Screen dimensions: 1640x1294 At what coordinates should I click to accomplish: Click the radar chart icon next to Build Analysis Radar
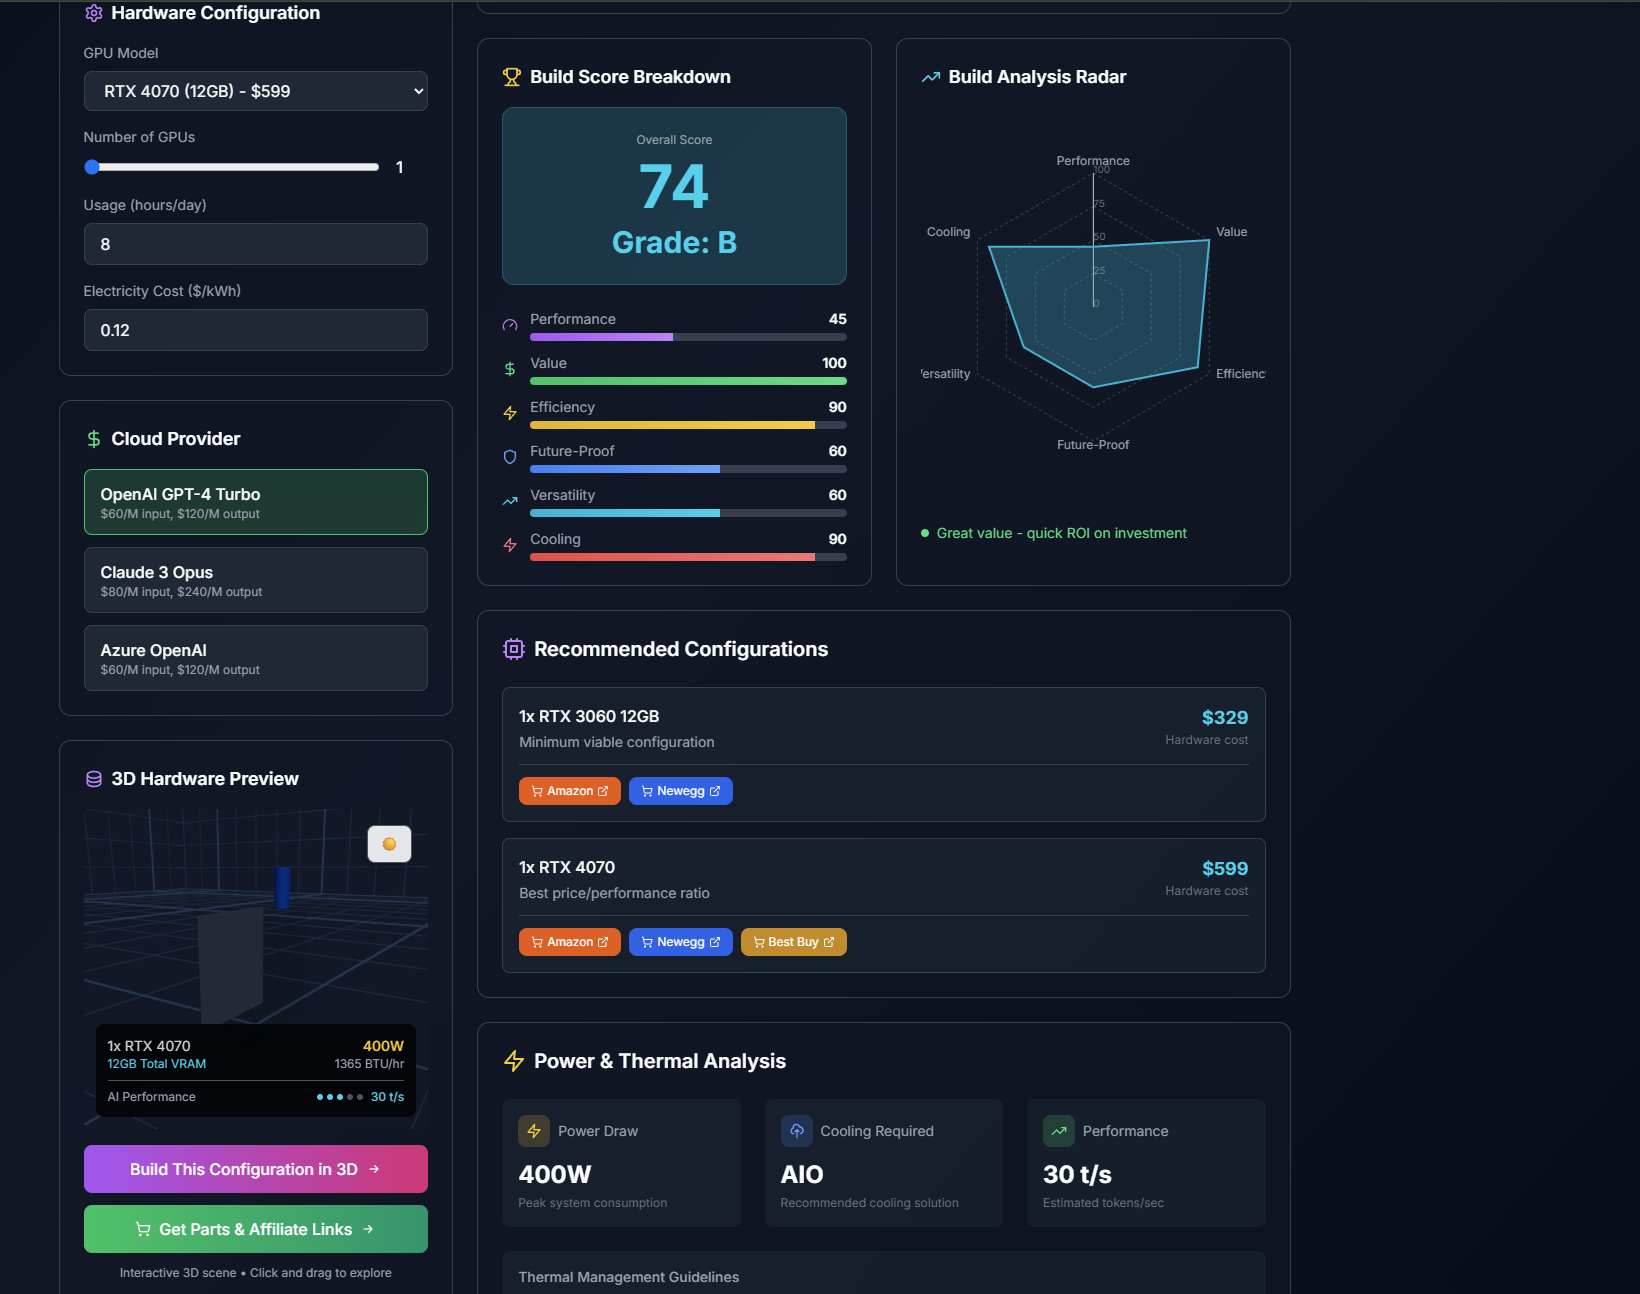(931, 76)
